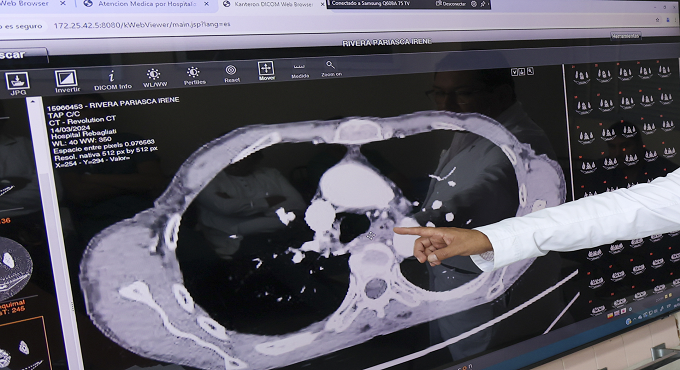Click the viewport download icon
680x370 pixels.
tap(522, 72)
